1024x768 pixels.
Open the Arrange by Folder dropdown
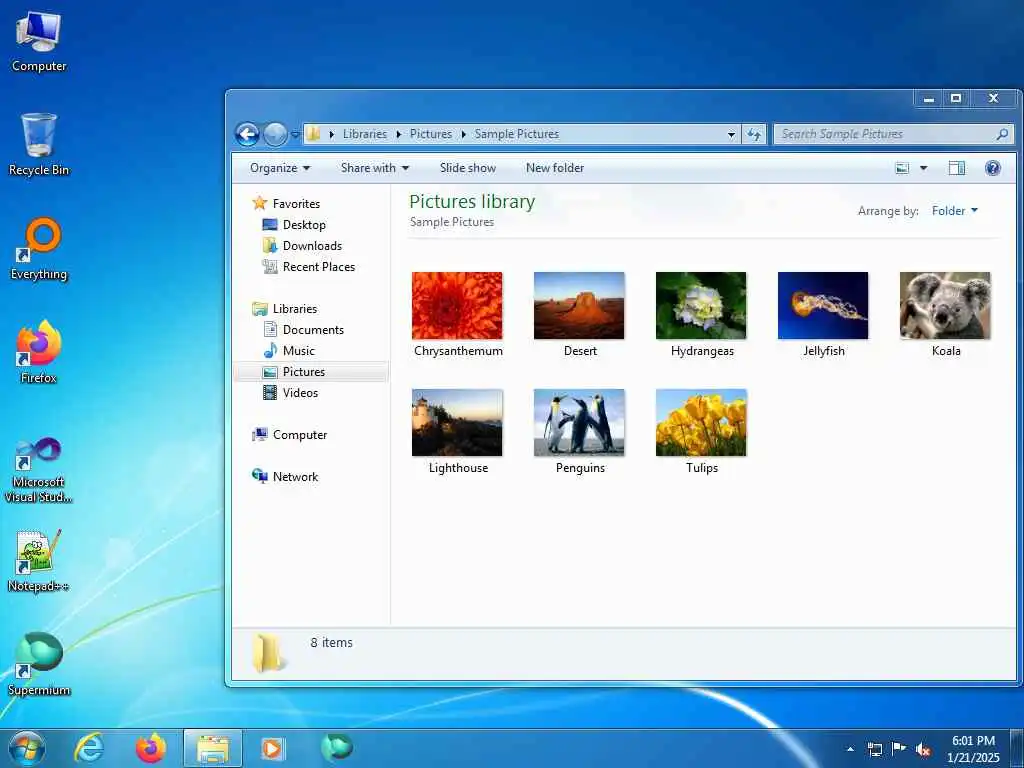click(x=955, y=211)
